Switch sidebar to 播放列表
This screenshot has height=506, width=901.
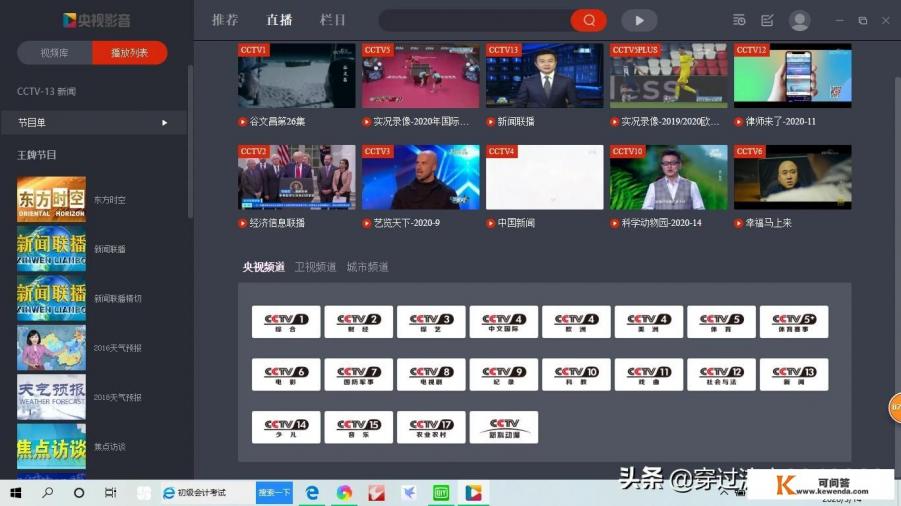coord(130,53)
